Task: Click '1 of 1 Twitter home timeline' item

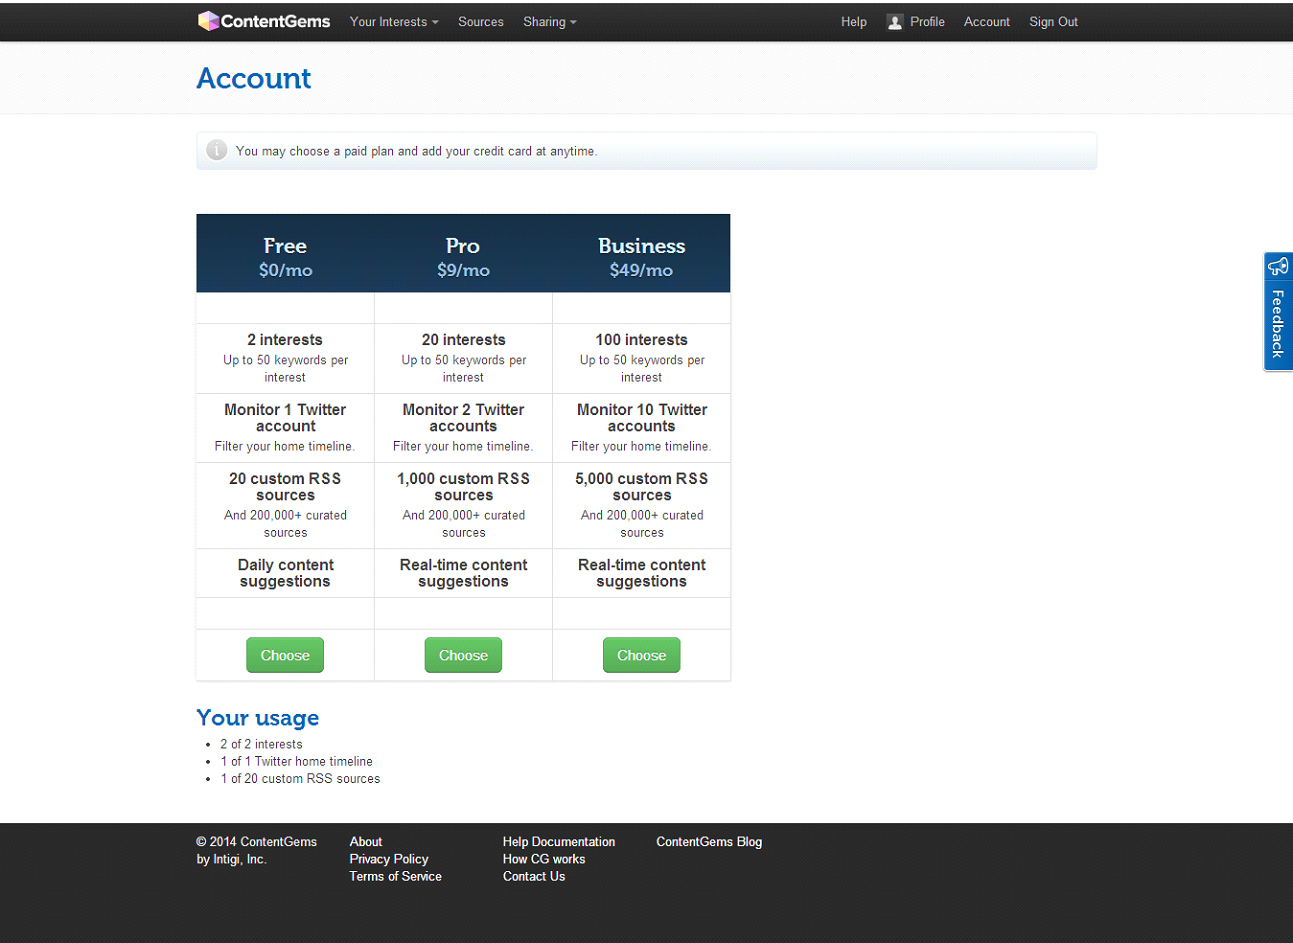Action: (x=296, y=761)
